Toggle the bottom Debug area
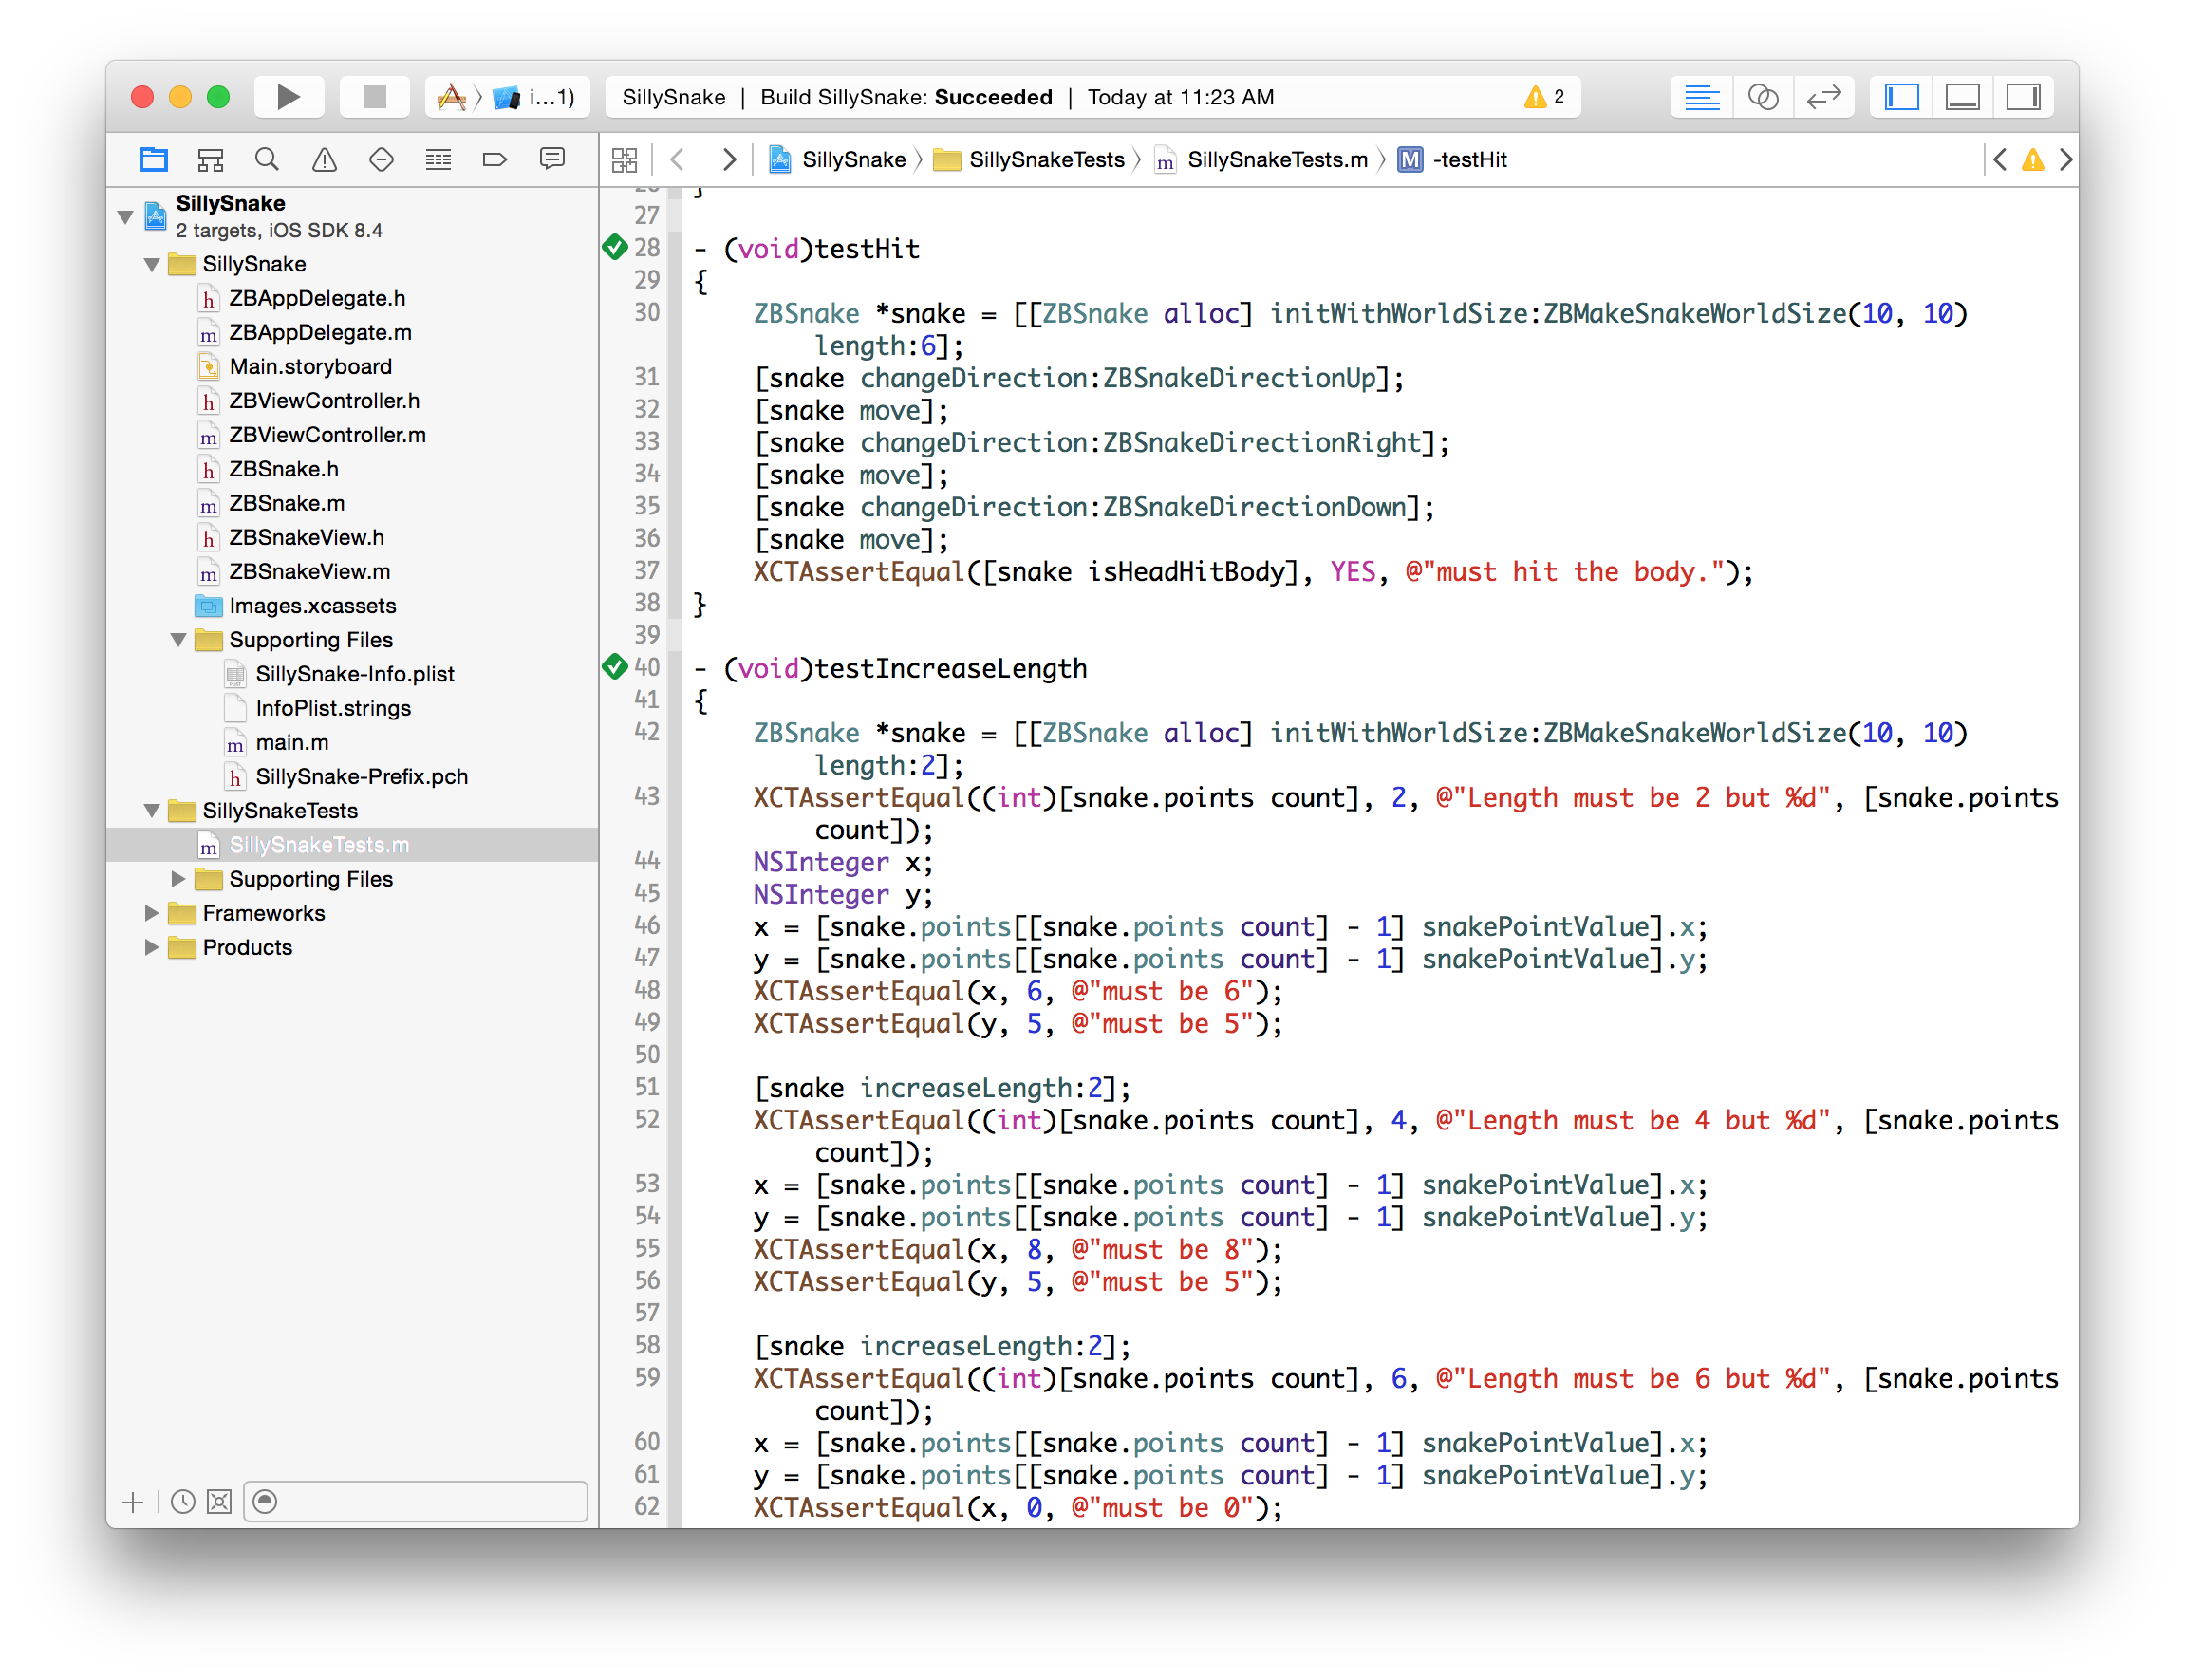This screenshot has width=2185, height=1680. pos(1962,97)
